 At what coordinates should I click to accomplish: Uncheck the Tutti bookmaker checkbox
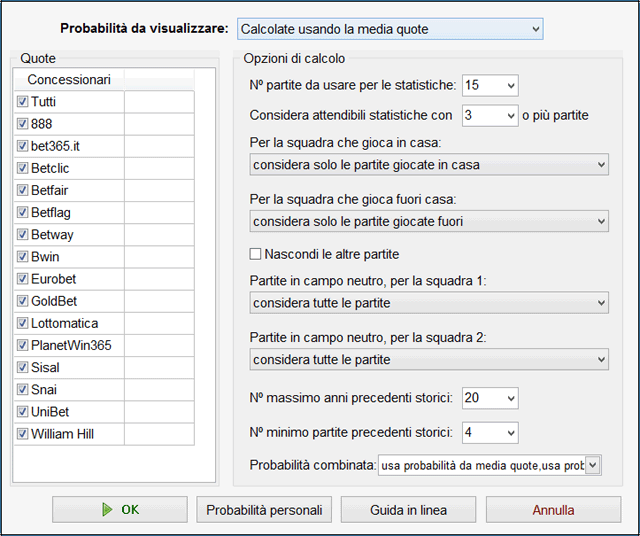tap(22, 102)
